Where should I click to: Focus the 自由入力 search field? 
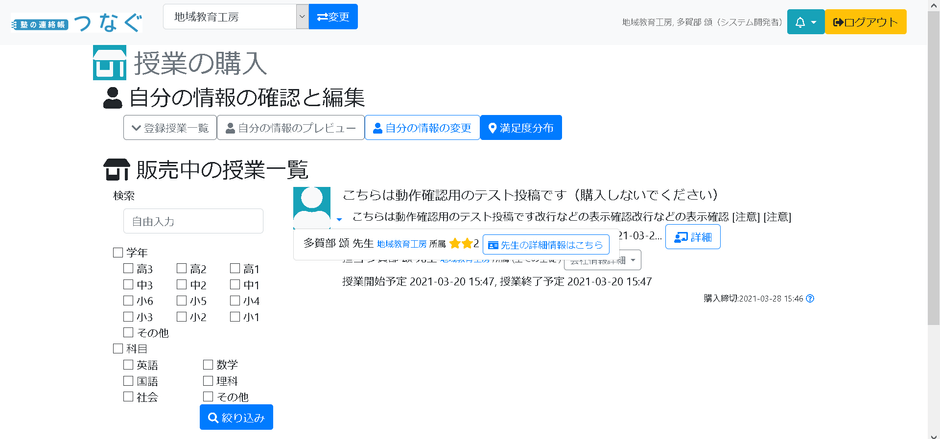point(193,221)
